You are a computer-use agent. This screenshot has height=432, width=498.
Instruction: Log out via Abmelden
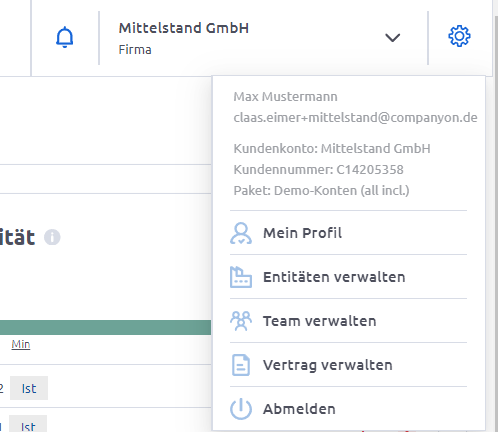348,409
